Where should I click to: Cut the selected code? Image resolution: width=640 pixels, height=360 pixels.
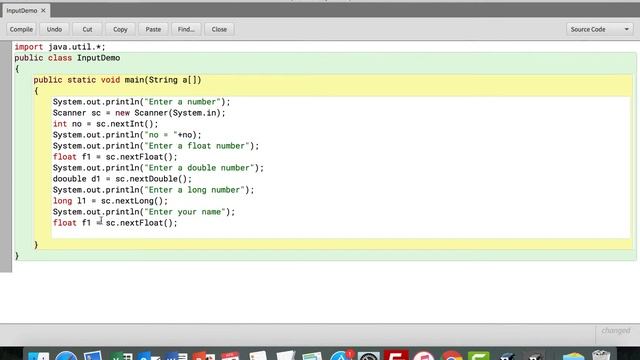(87, 29)
